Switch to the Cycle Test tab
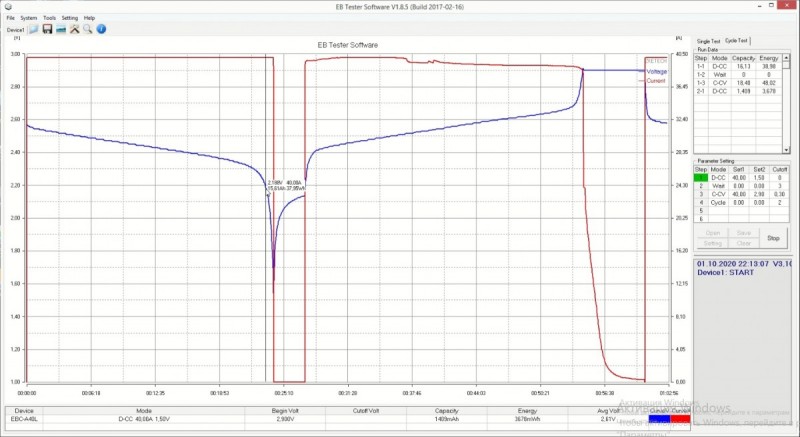 (x=737, y=41)
